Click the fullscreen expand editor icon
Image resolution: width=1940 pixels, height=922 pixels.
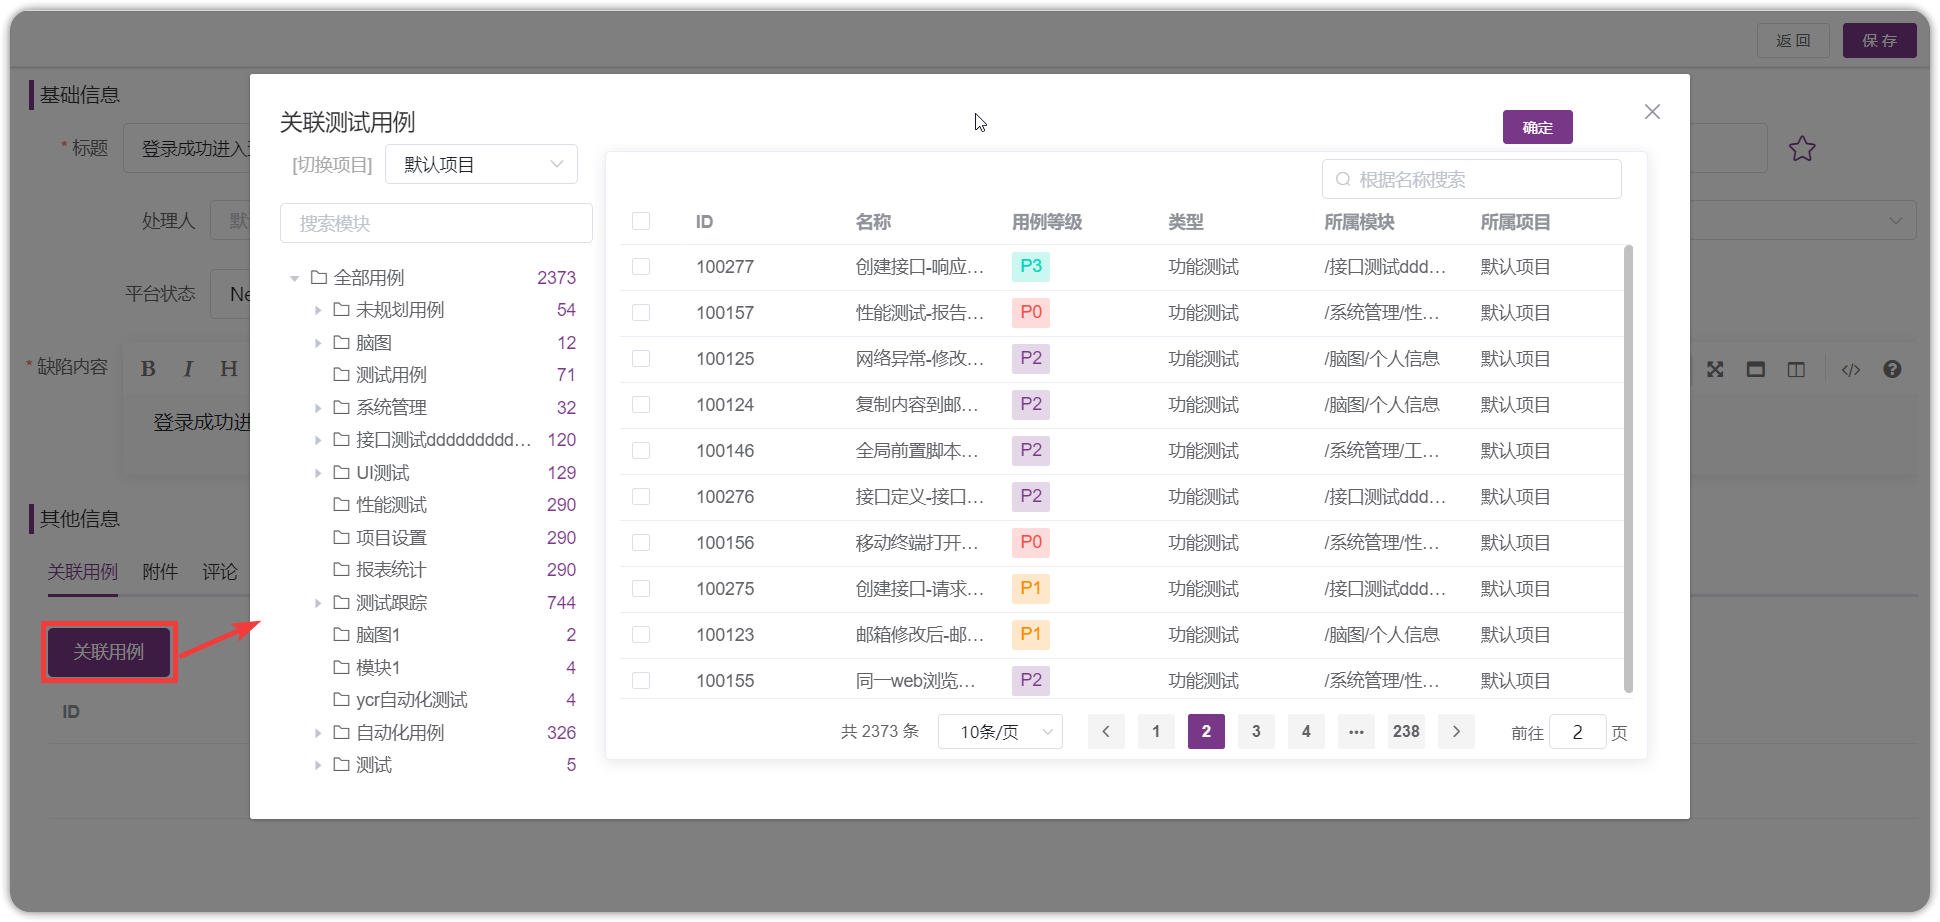[1715, 369]
